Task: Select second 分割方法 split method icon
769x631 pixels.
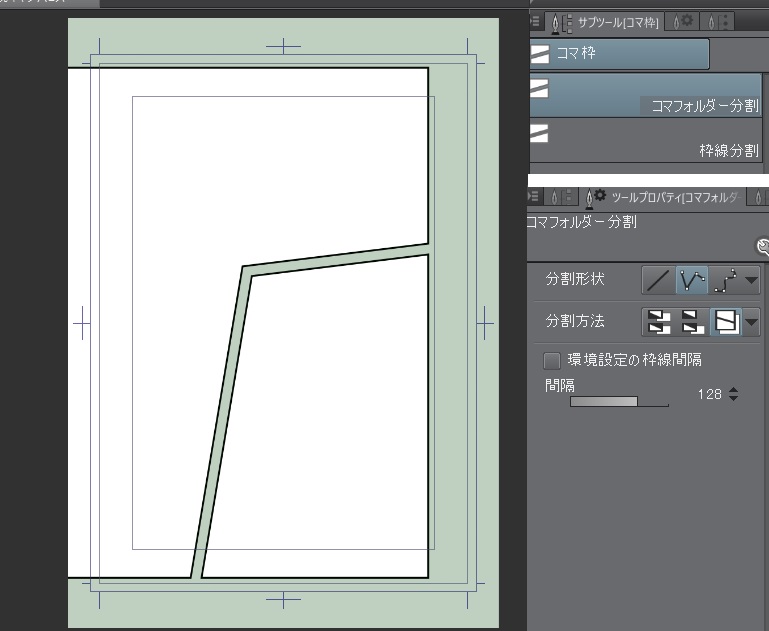Action: (x=692, y=322)
